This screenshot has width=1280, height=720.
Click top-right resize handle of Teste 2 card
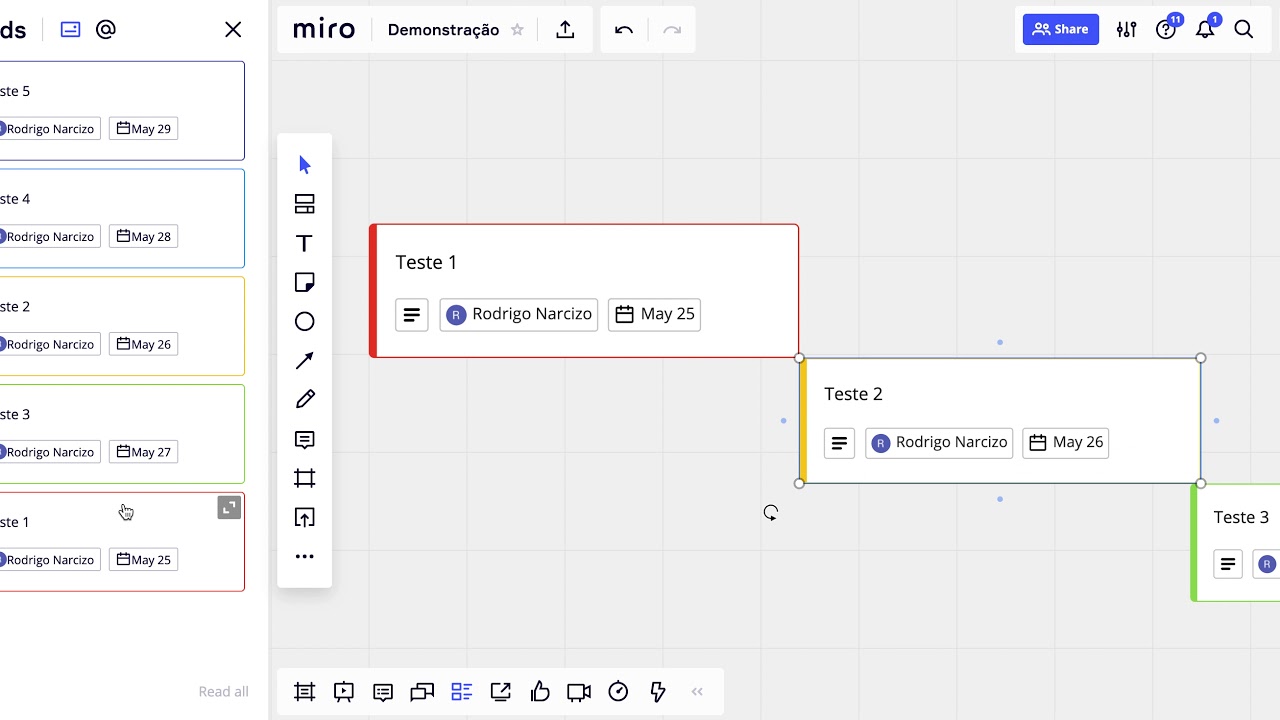(1201, 358)
